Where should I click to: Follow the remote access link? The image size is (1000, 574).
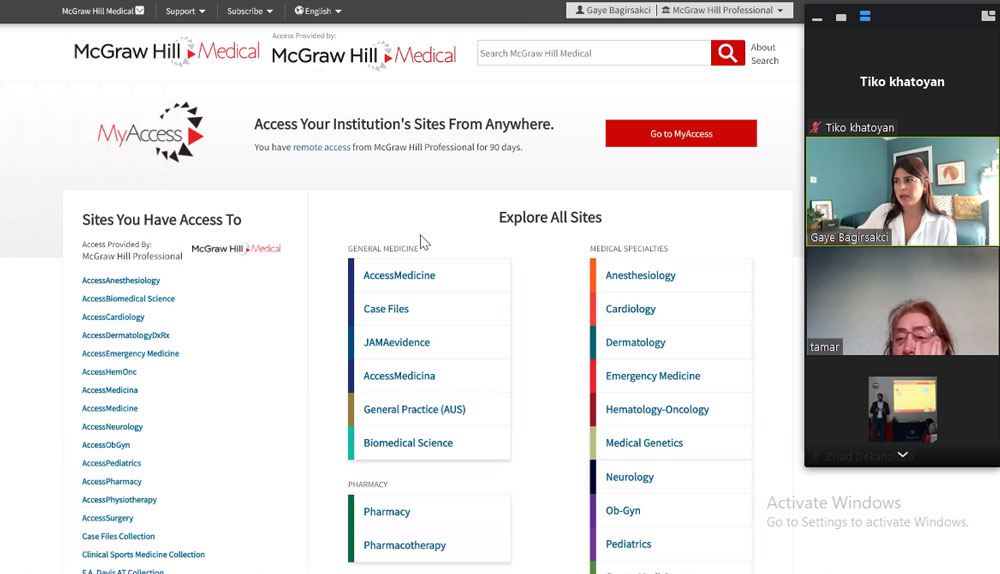(321, 147)
